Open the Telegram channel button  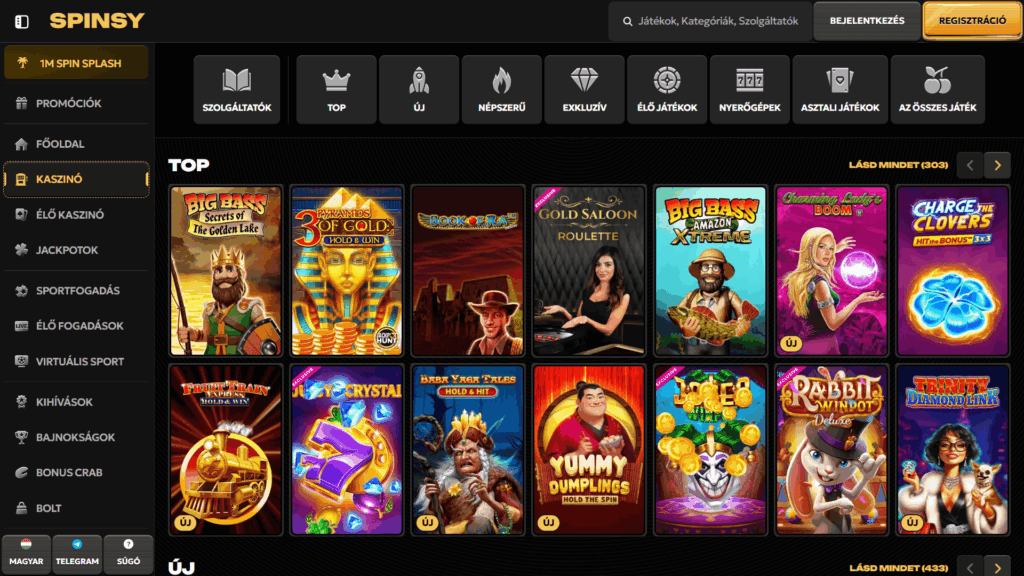pos(77,554)
